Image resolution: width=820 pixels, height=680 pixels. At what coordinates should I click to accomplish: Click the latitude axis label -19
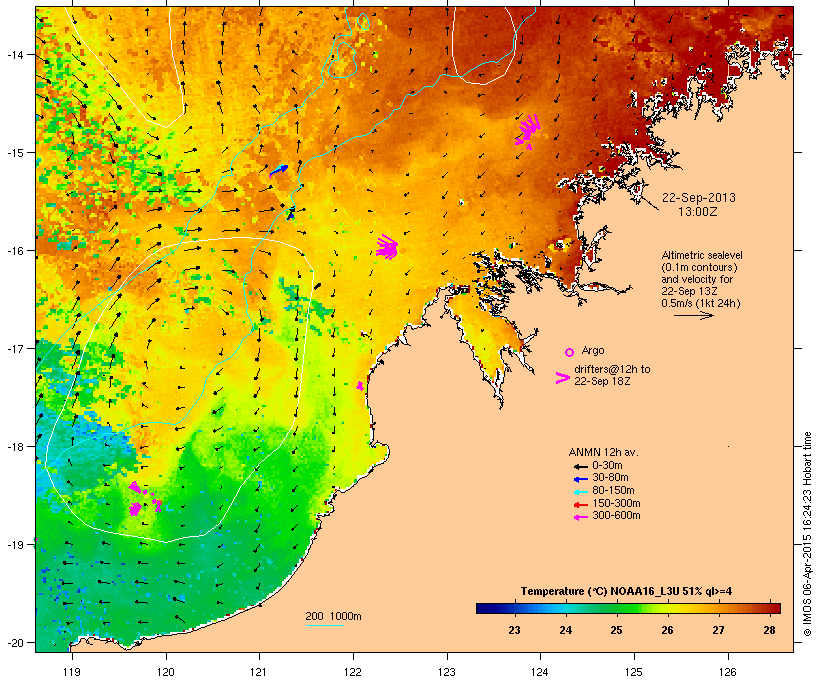click(x=14, y=545)
